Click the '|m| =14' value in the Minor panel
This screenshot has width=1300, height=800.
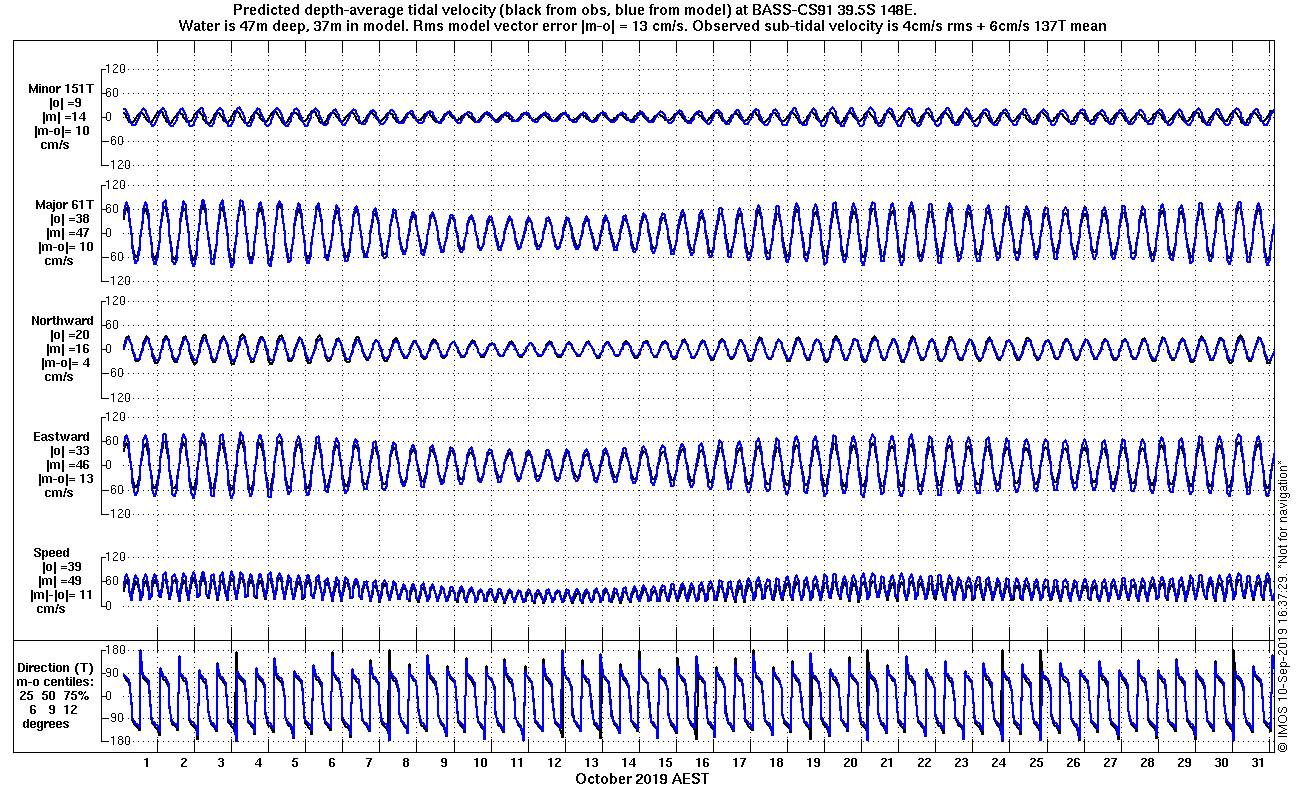(66, 117)
